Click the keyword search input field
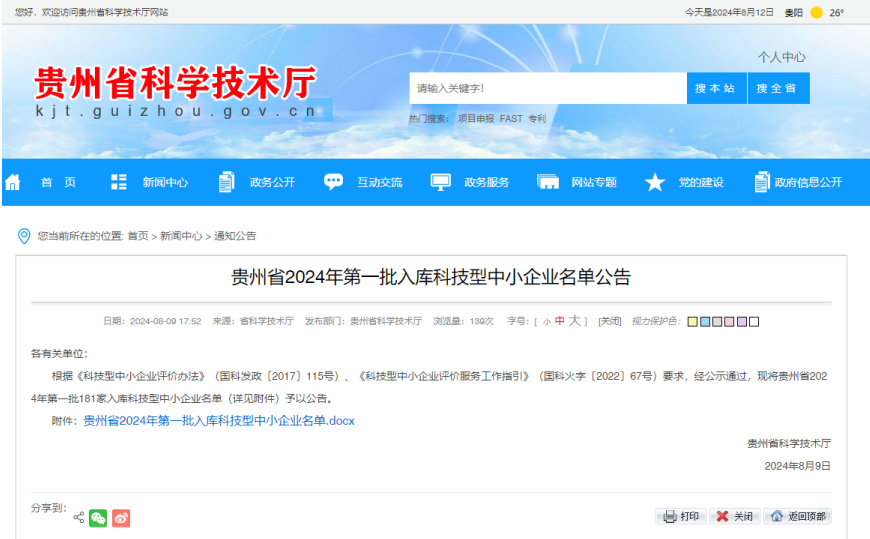This screenshot has height=539, width=870. [547, 88]
